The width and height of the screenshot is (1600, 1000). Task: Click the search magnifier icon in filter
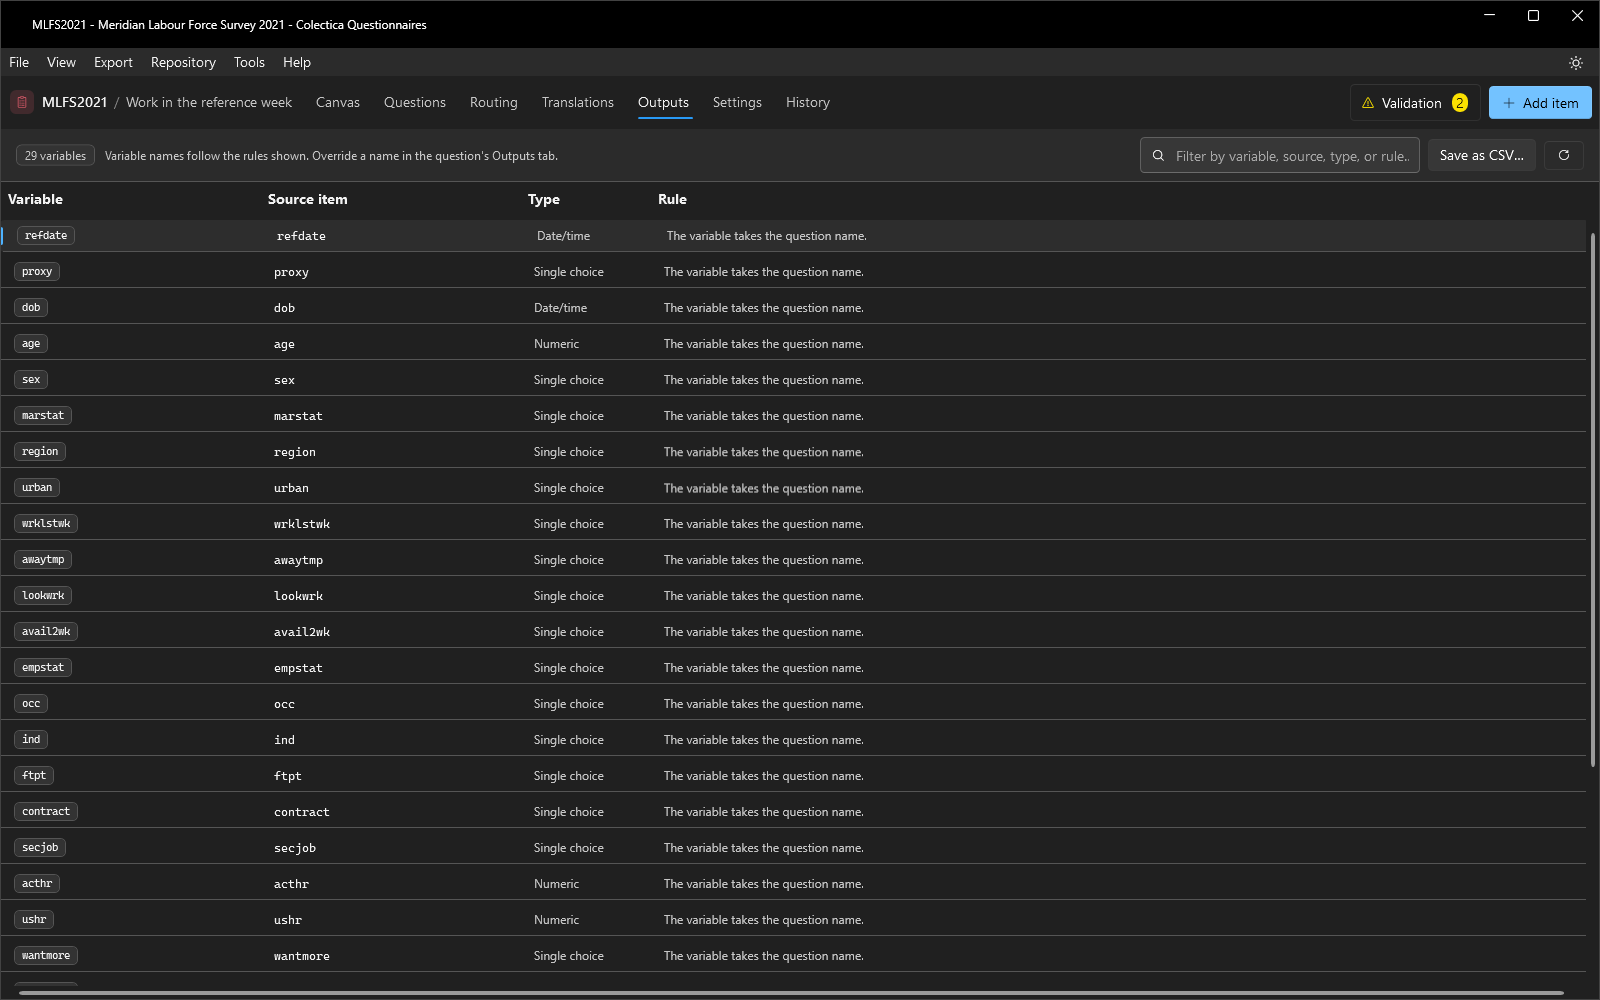(x=1158, y=156)
